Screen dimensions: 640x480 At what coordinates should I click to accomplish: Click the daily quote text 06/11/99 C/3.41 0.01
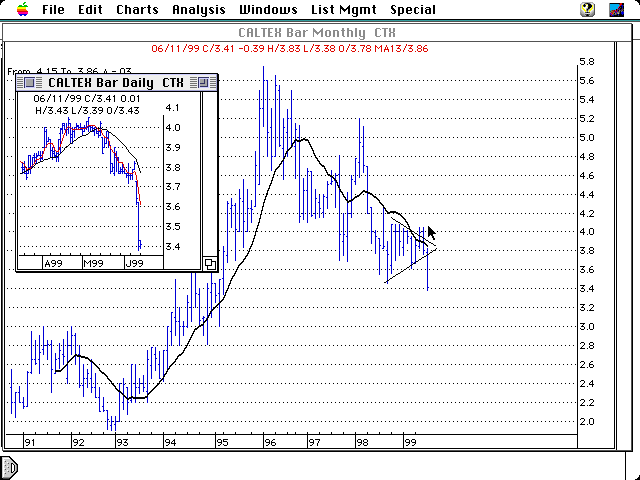pos(87,99)
